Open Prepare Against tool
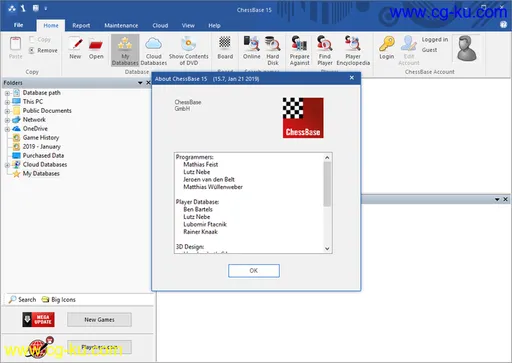The width and height of the screenshot is (512, 363). [299, 50]
